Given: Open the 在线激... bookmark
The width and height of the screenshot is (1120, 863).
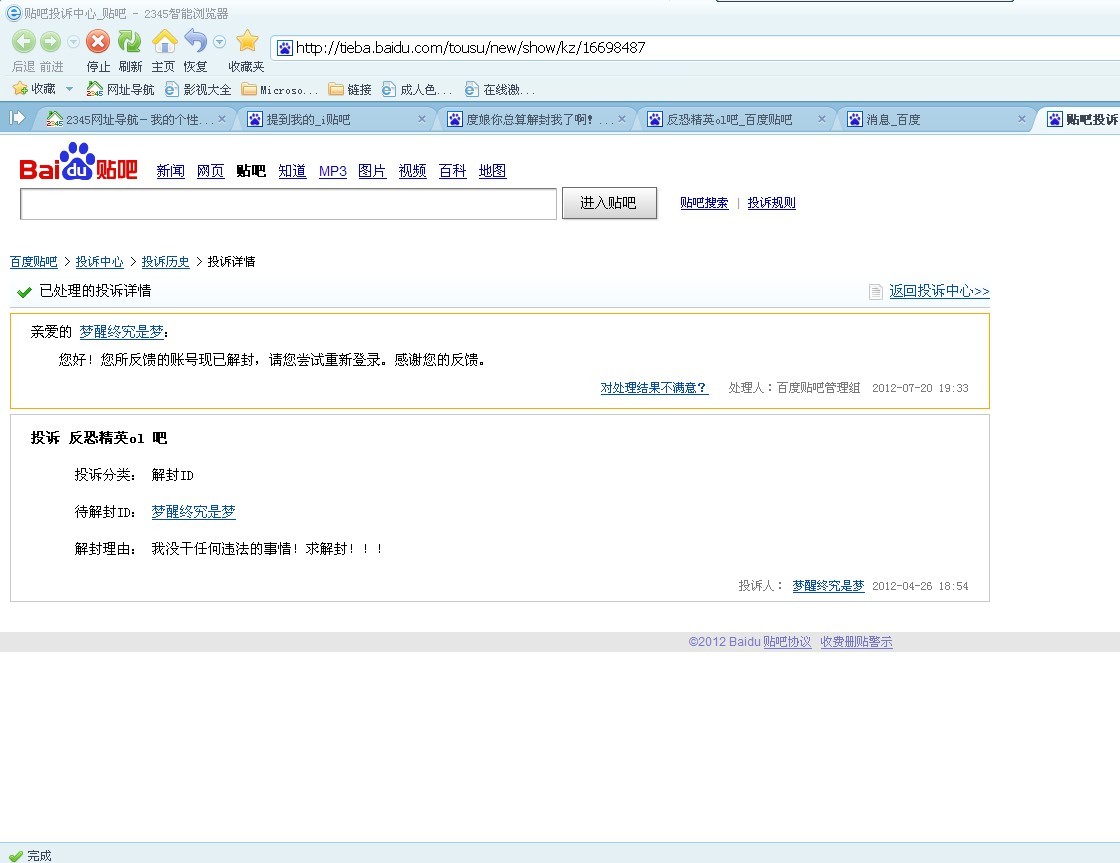Looking at the screenshot, I should click(499, 89).
